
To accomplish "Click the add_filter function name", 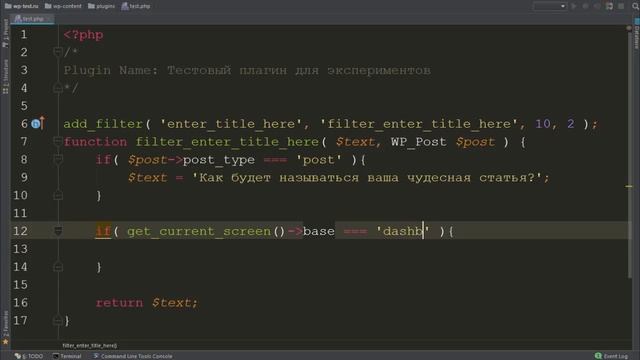I will coord(103,124).
